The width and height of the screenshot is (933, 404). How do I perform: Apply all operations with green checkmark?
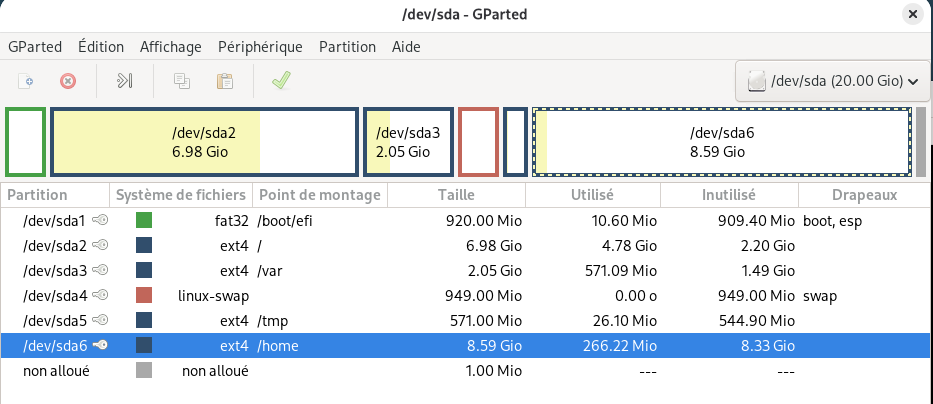[x=281, y=80]
